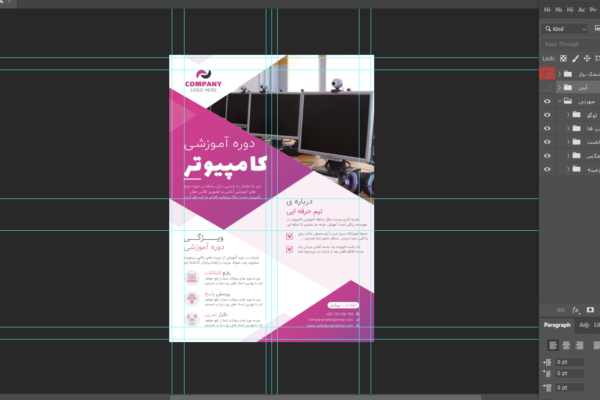Click the lock position move icon

589,58
